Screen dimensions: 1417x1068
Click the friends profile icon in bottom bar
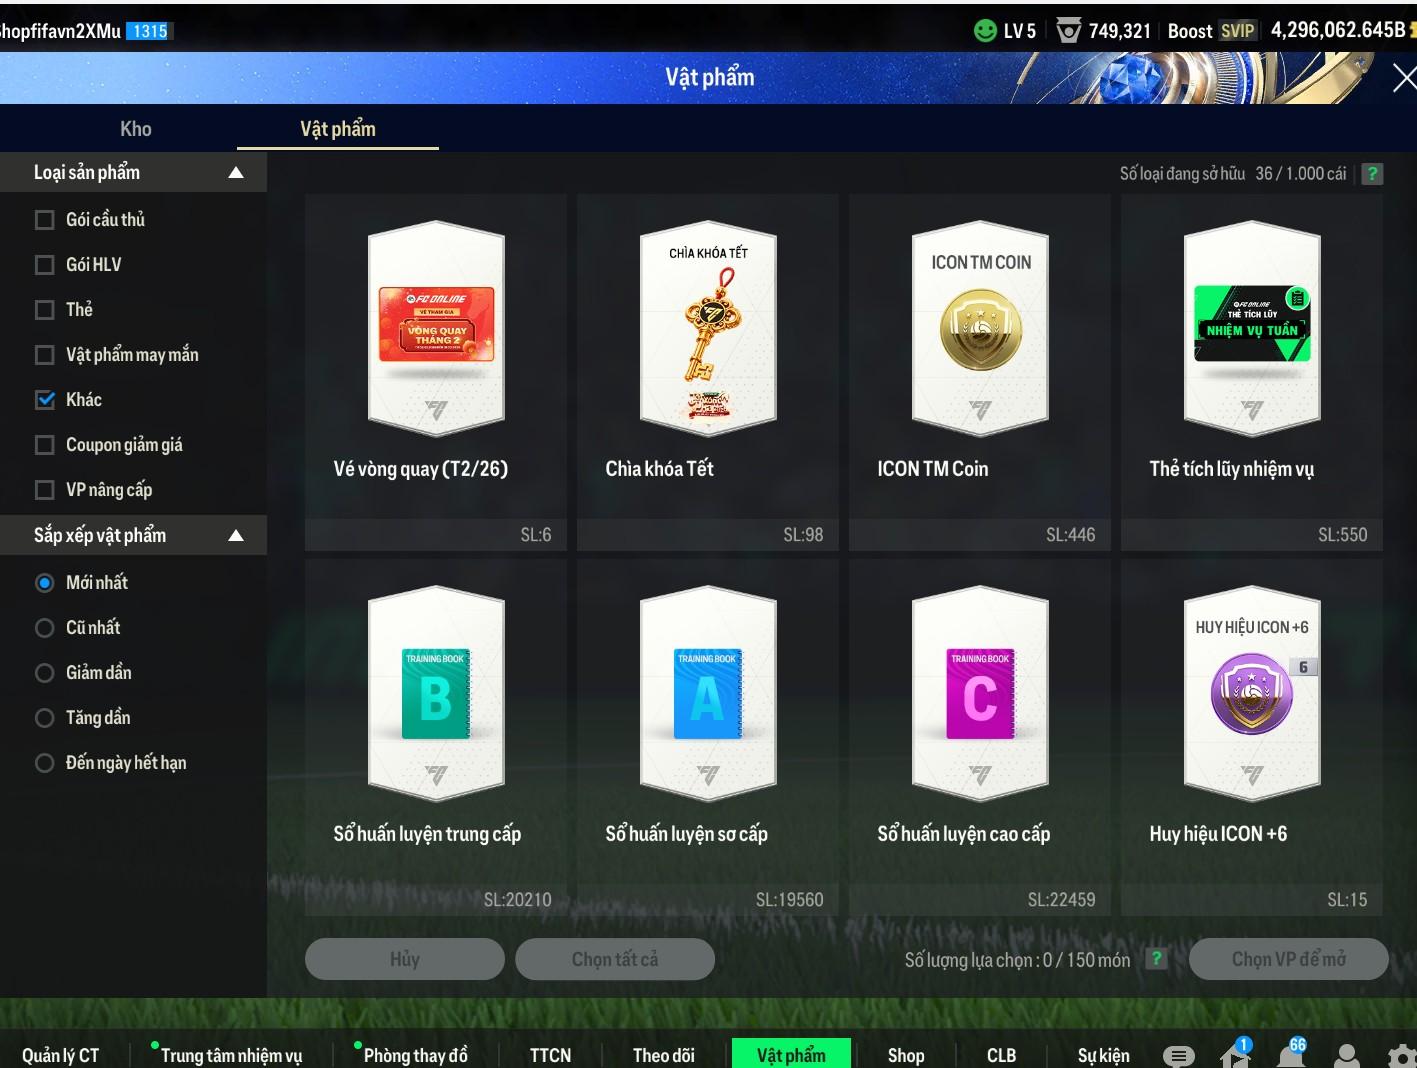coord(1347,1055)
